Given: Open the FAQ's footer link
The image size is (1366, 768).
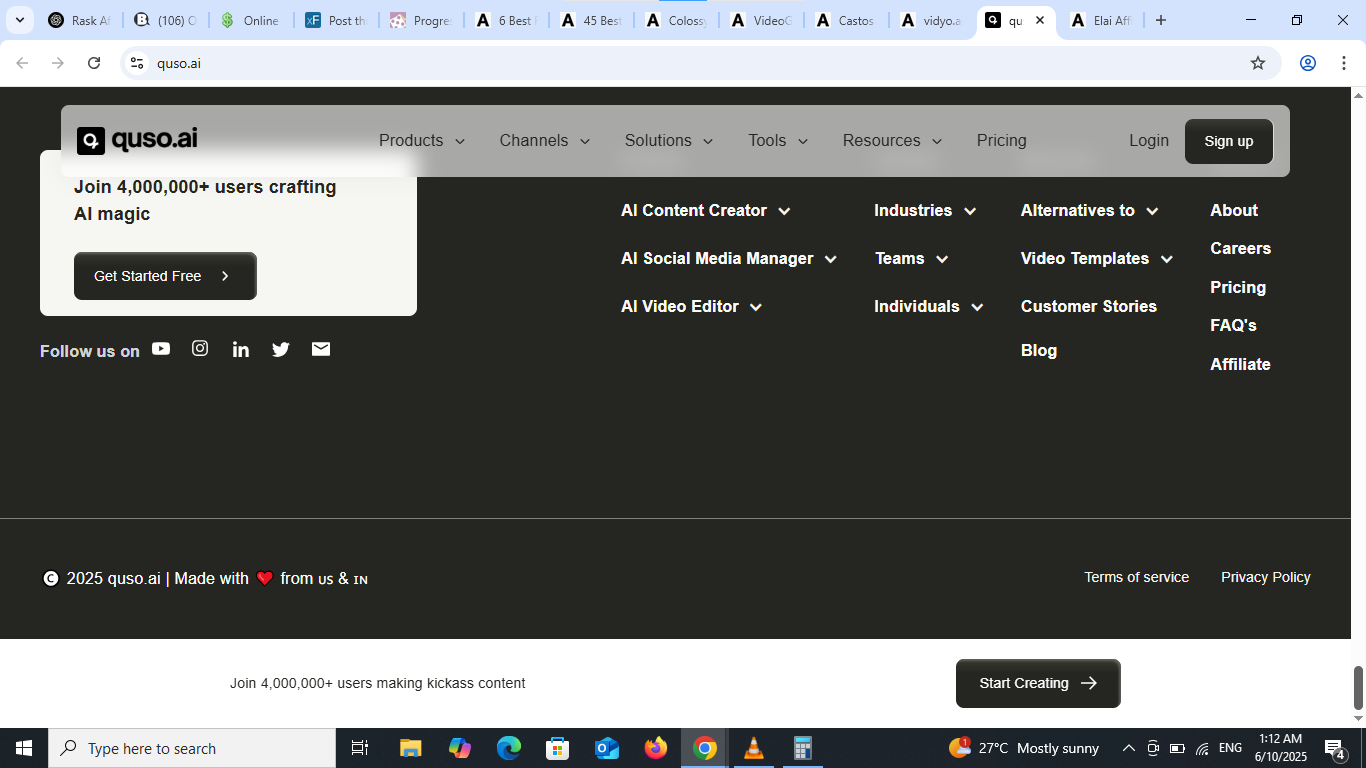Looking at the screenshot, I should (x=1233, y=325).
